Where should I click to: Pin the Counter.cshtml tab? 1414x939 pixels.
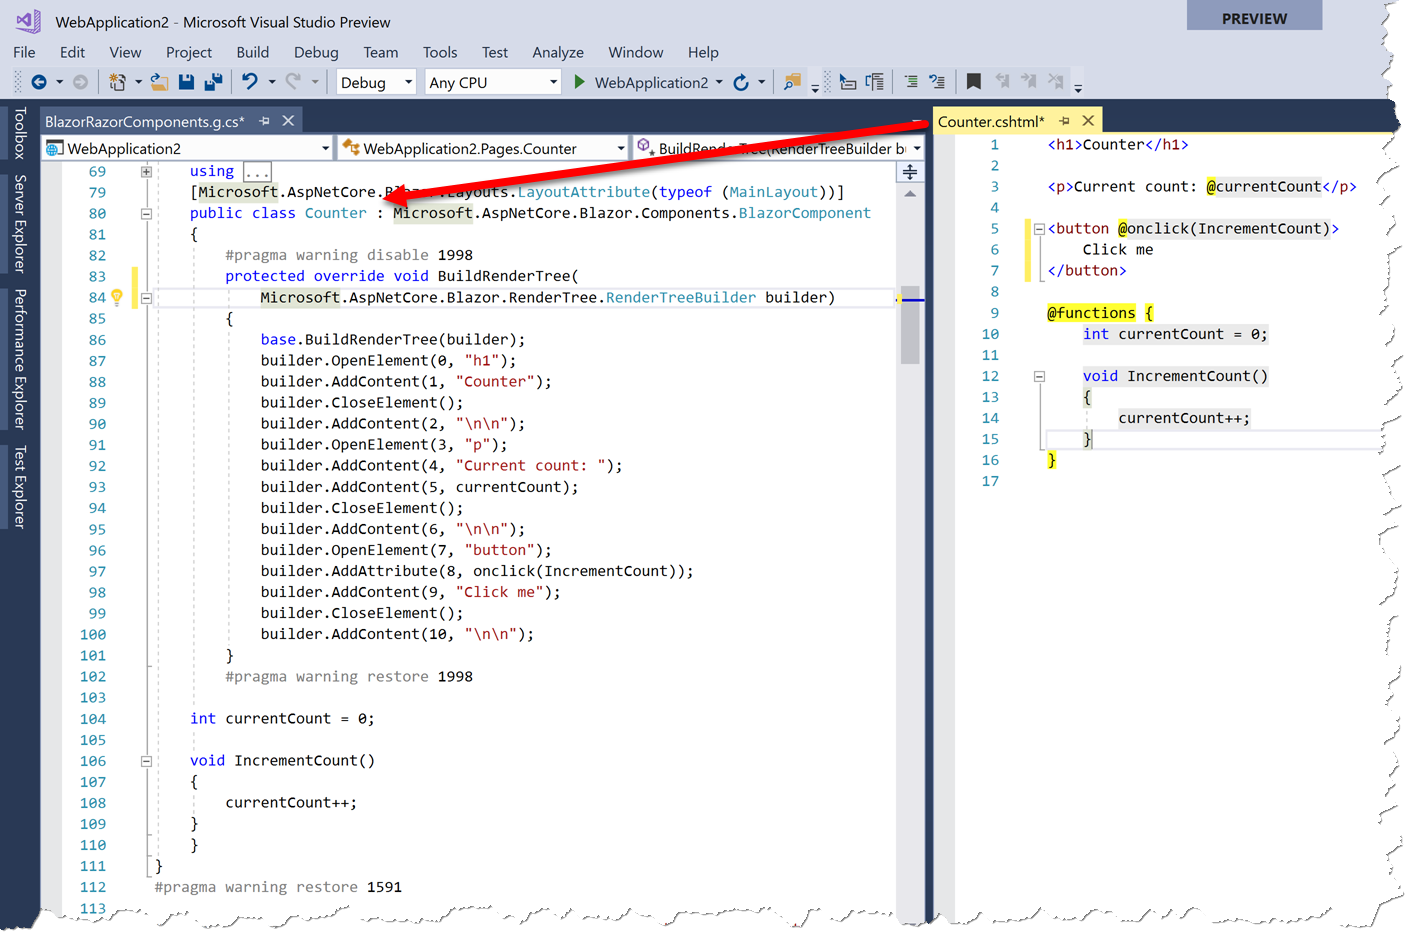[1064, 121]
